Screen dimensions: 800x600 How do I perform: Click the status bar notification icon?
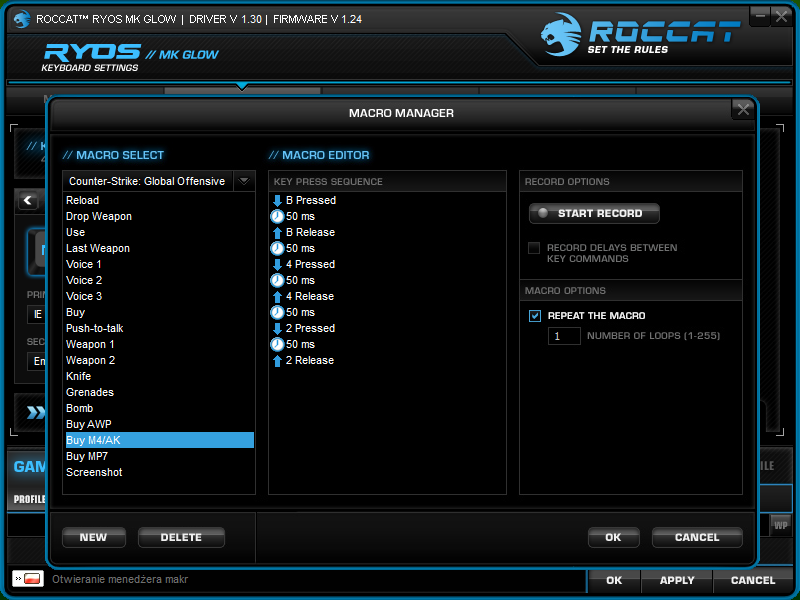point(28,579)
